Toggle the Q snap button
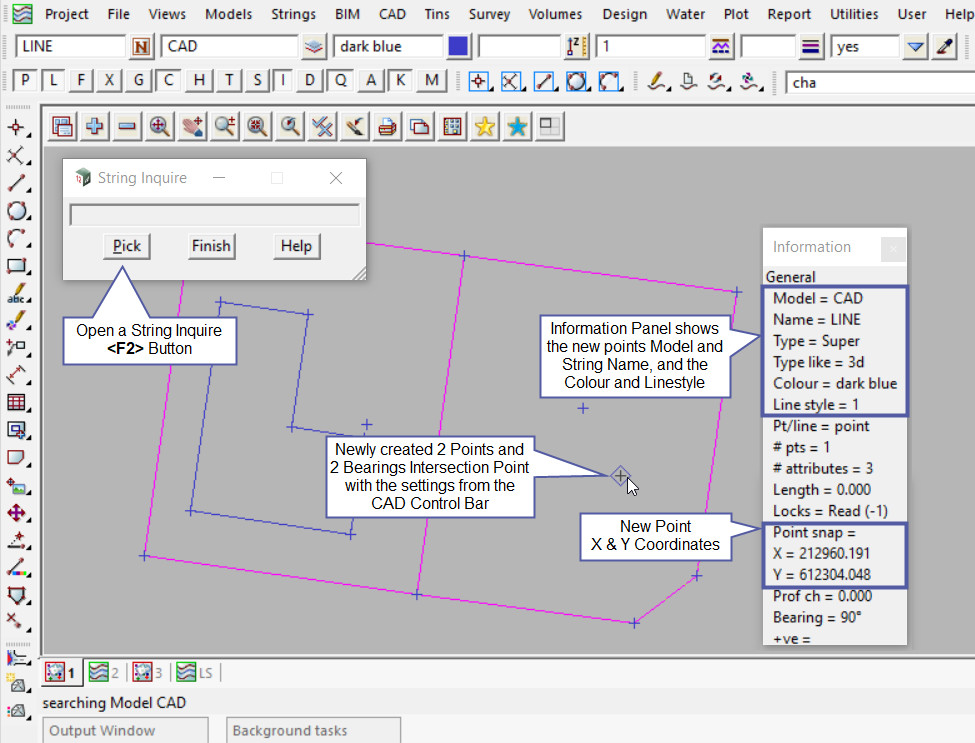 coord(341,81)
